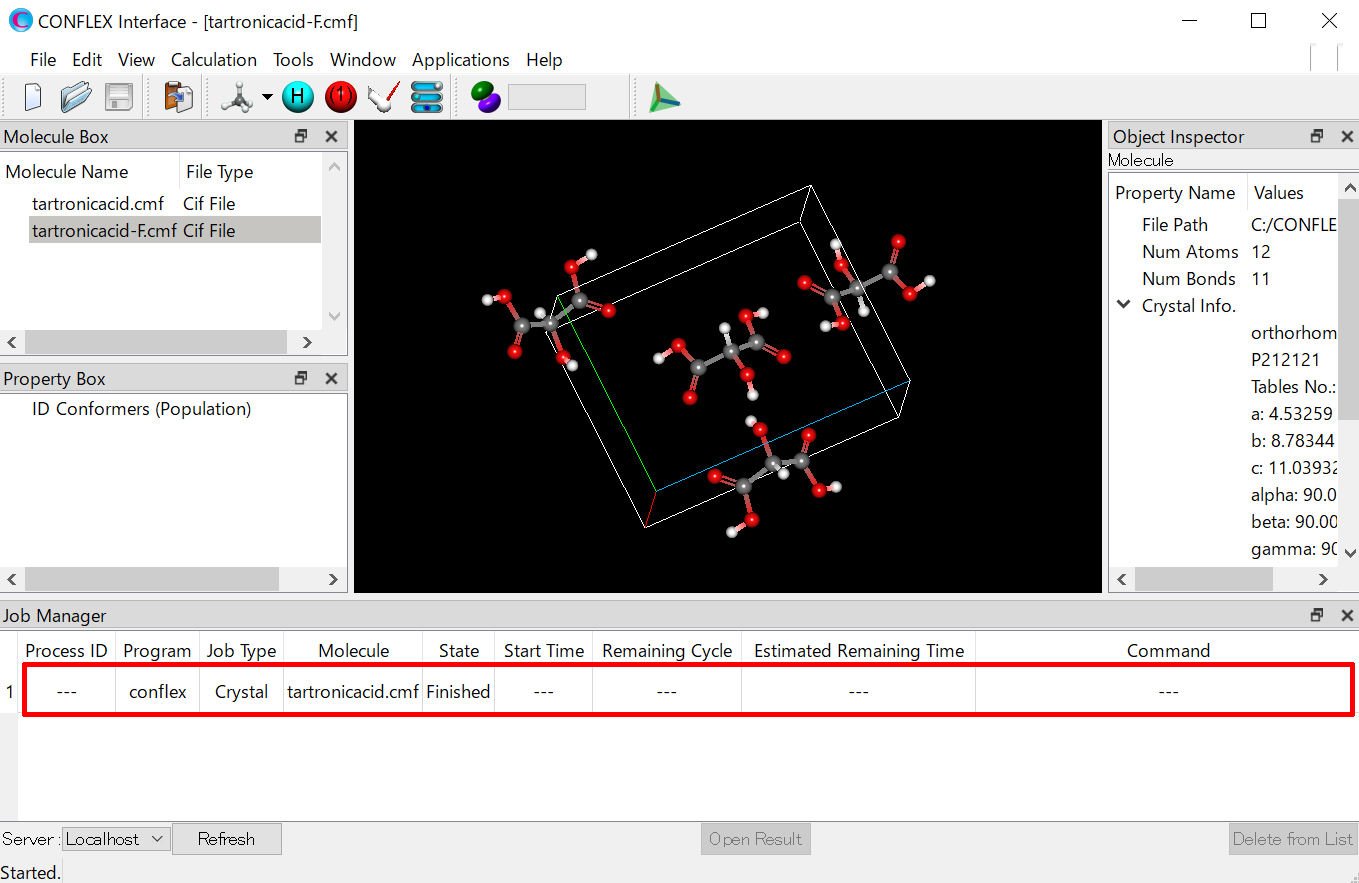
Task: Float the Job Manager panel
Action: point(1317,616)
